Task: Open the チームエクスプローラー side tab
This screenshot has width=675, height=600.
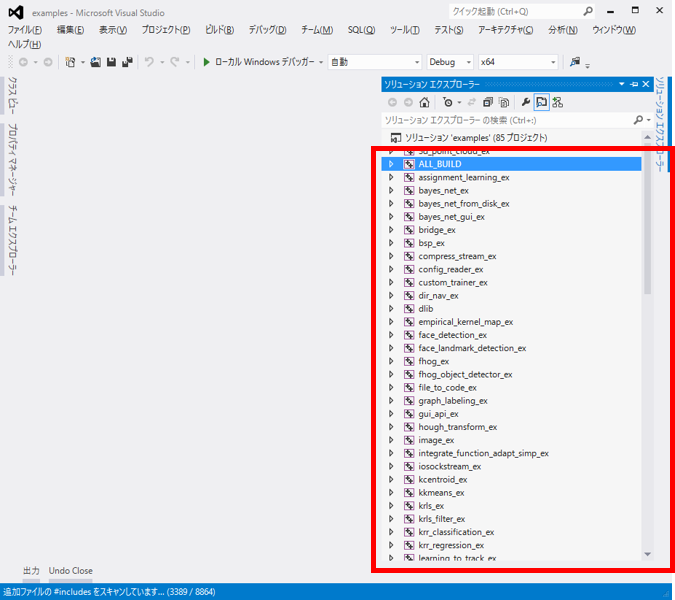Action: (12, 240)
